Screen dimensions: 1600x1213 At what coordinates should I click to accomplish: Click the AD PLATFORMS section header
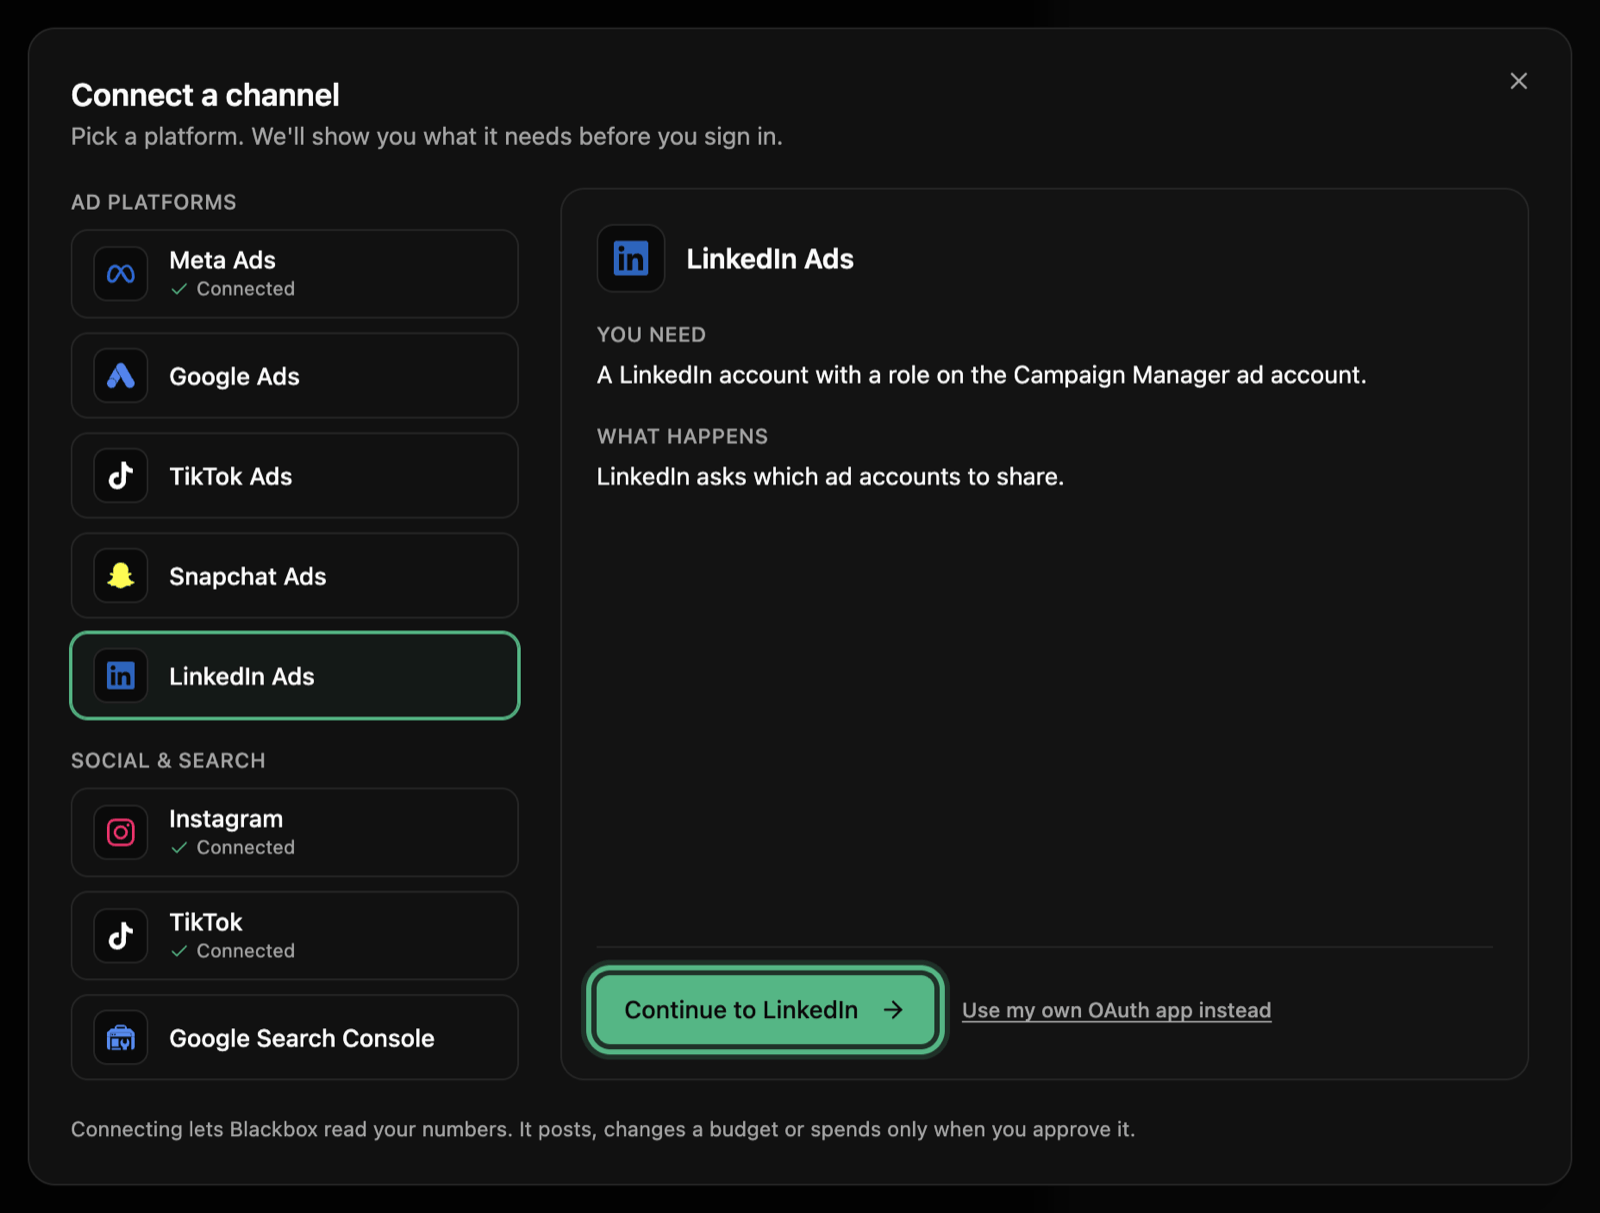tap(154, 202)
